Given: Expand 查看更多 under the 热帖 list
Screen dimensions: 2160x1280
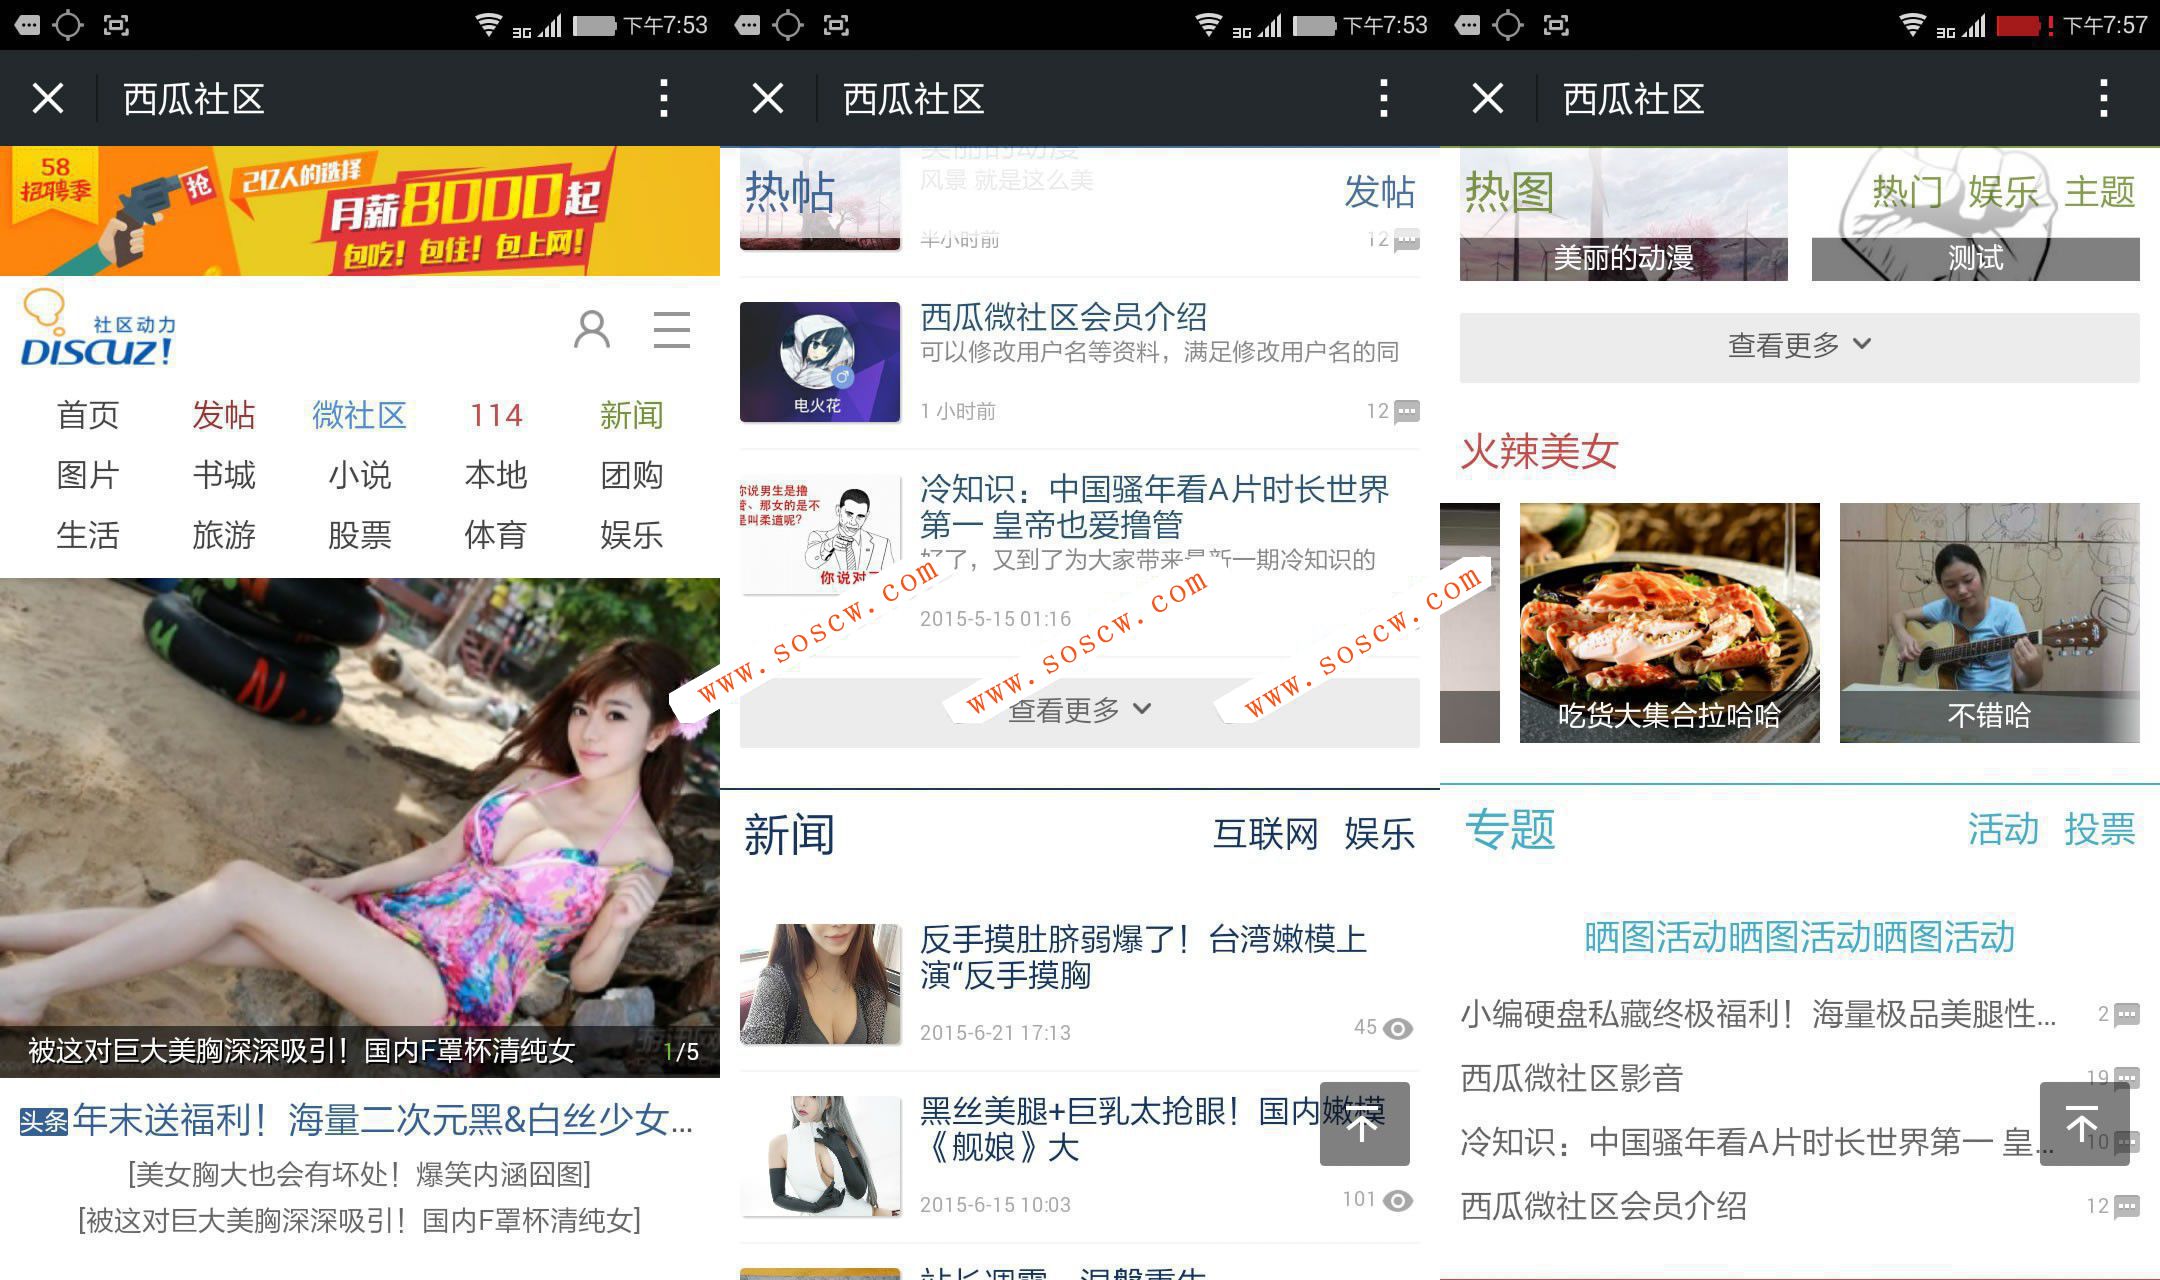Looking at the screenshot, I should [x=1080, y=712].
